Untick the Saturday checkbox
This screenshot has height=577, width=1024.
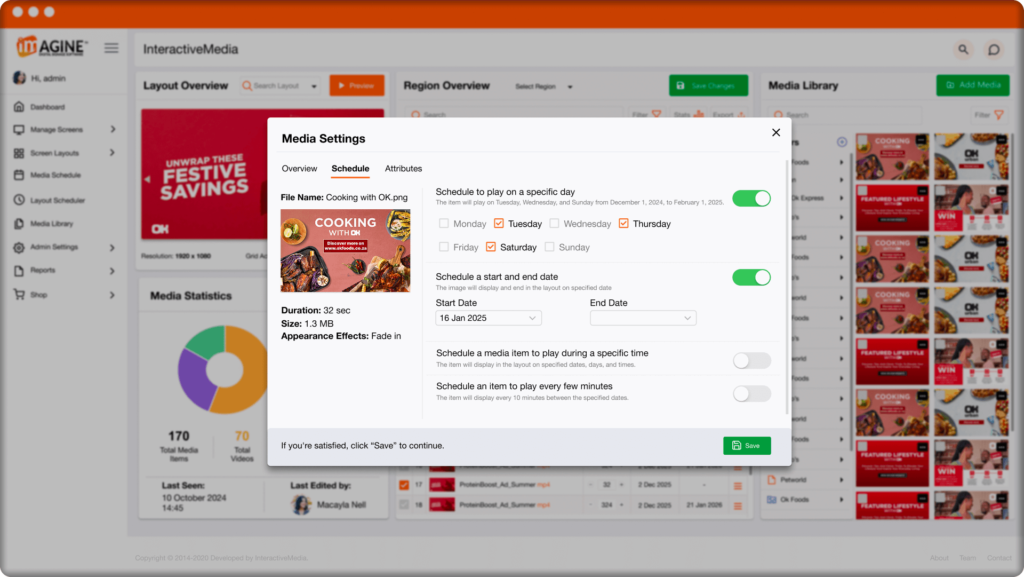coord(491,247)
